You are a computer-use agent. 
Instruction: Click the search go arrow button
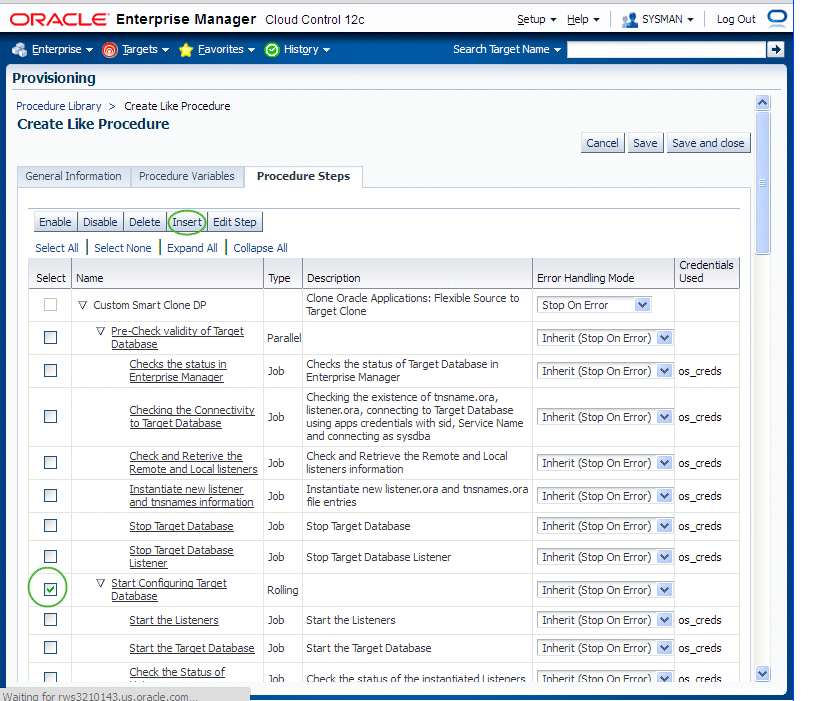point(775,49)
